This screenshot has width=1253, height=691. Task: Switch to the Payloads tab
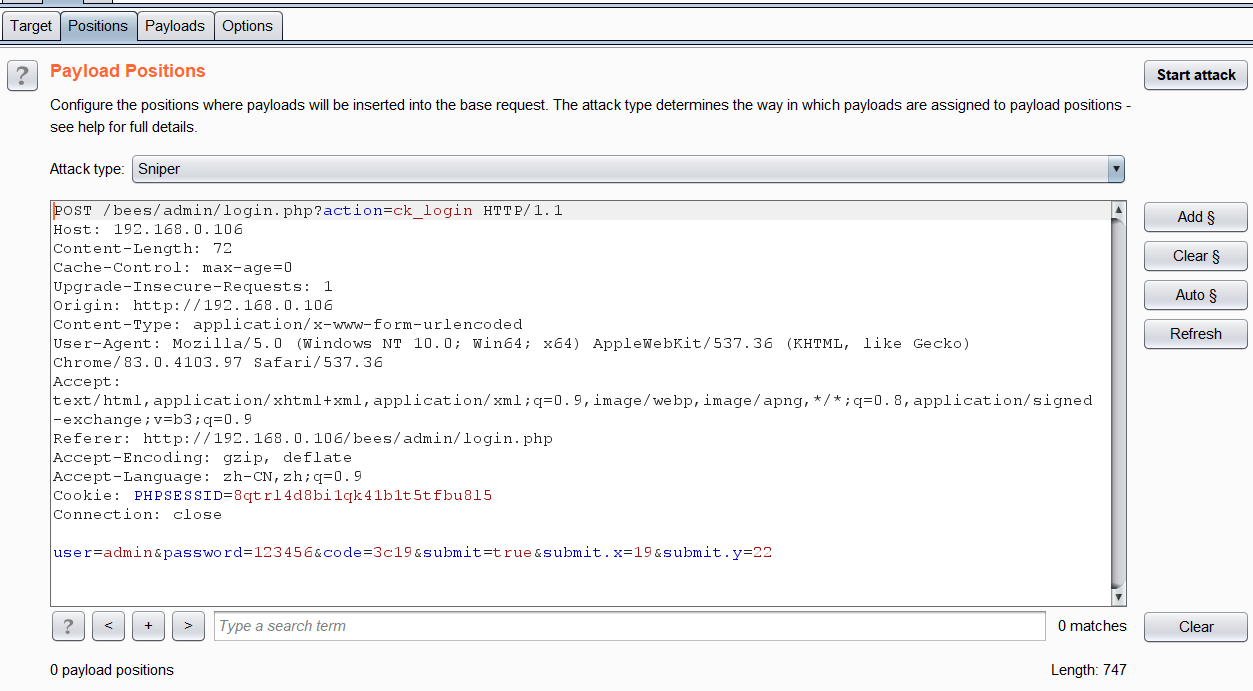coord(175,26)
